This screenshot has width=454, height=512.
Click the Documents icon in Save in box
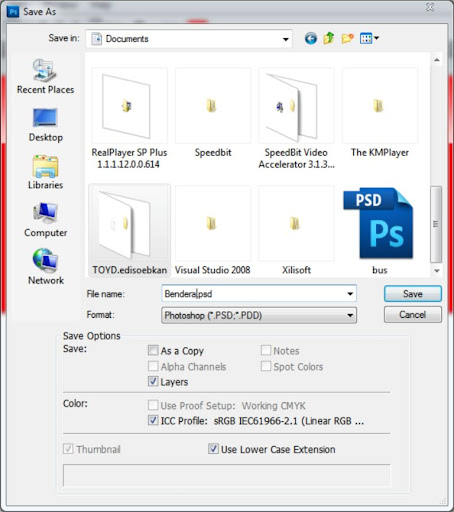[97, 39]
